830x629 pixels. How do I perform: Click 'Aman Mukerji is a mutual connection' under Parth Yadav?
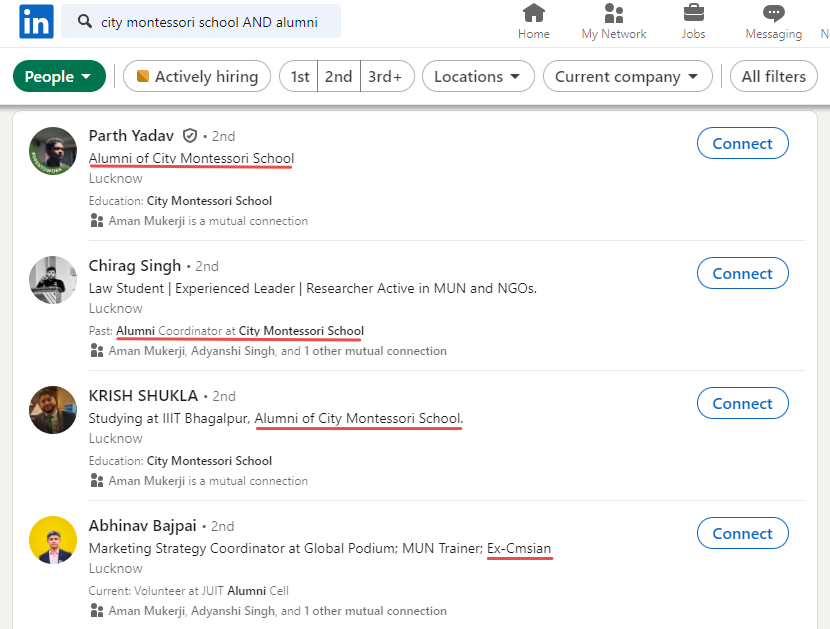[x=208, y=221]
